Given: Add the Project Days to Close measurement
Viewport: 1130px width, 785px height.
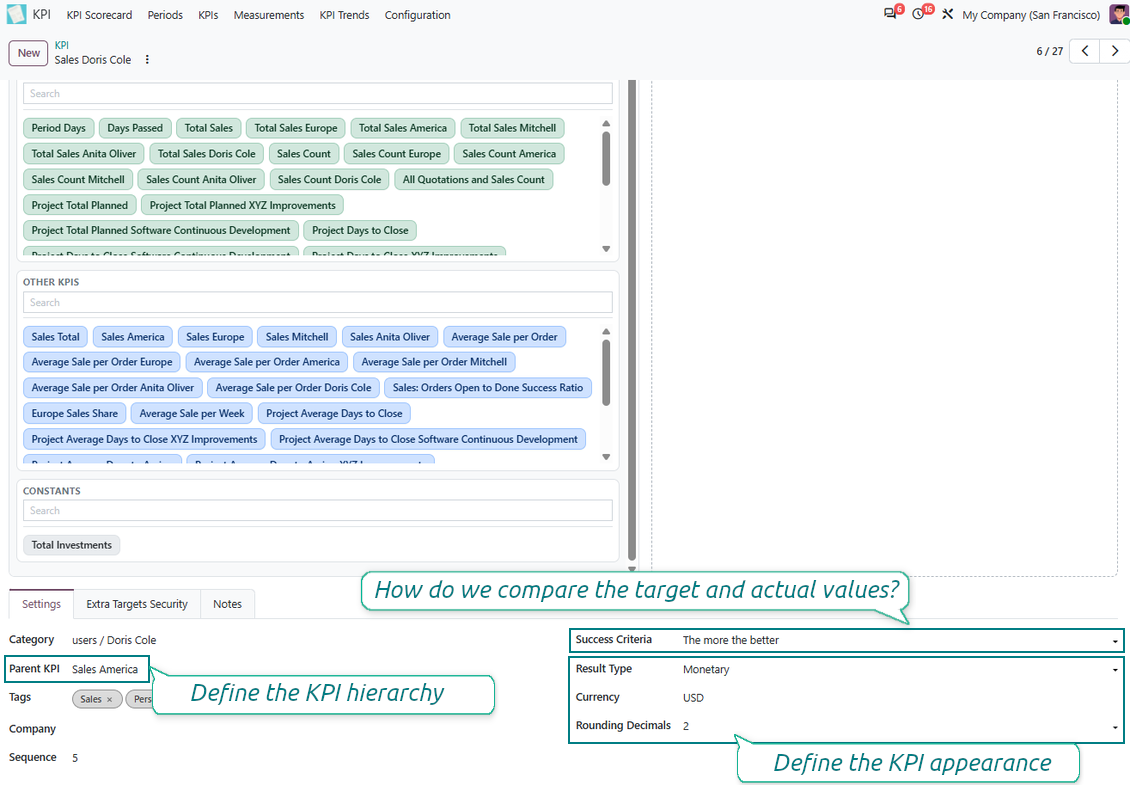Looking at the screenshot, I should coord(360,231).
